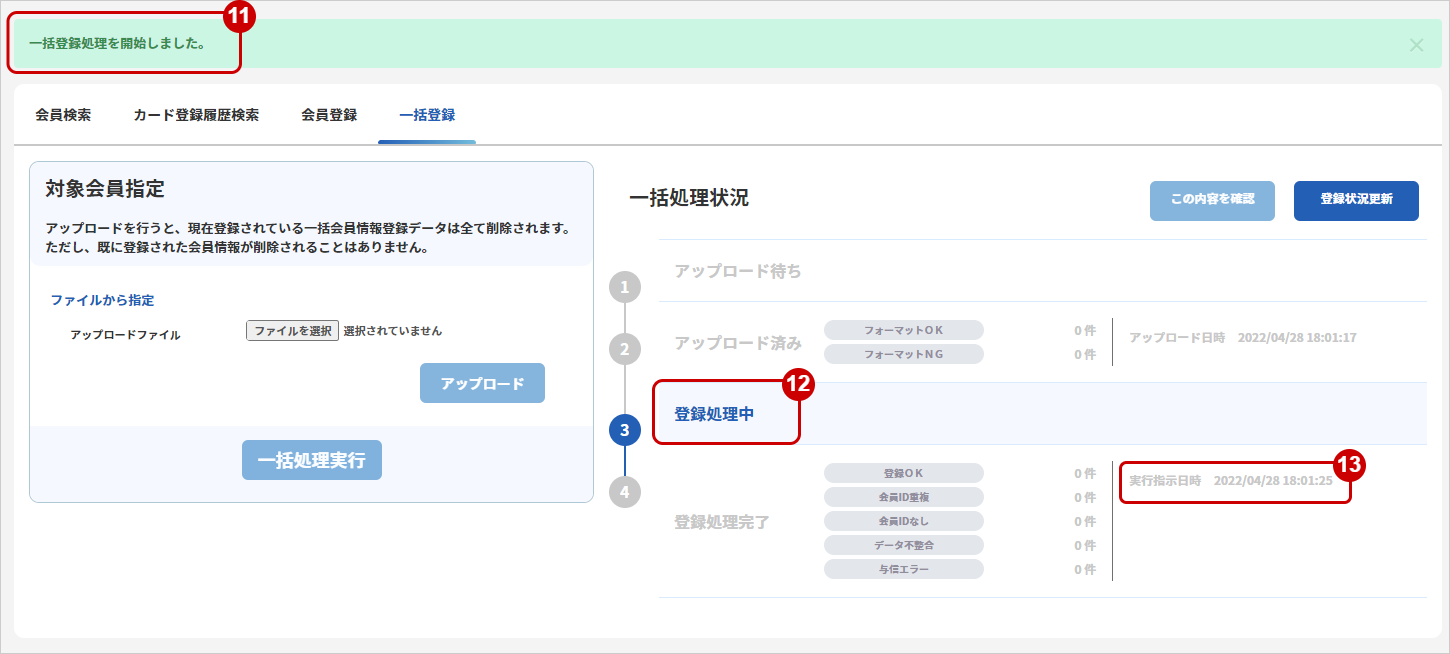1450x654 pixels.
Task: Select the データ不整合 status pill
Action: click(x=904, y=545)
